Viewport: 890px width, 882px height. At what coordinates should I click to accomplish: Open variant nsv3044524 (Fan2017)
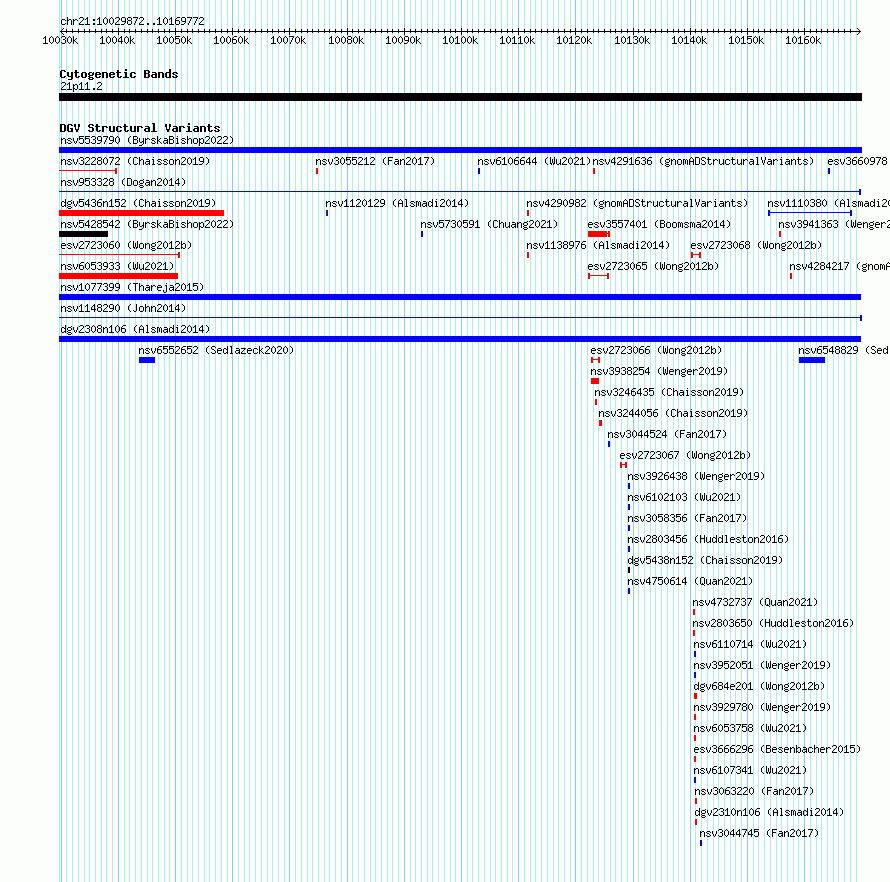[667, 434]
